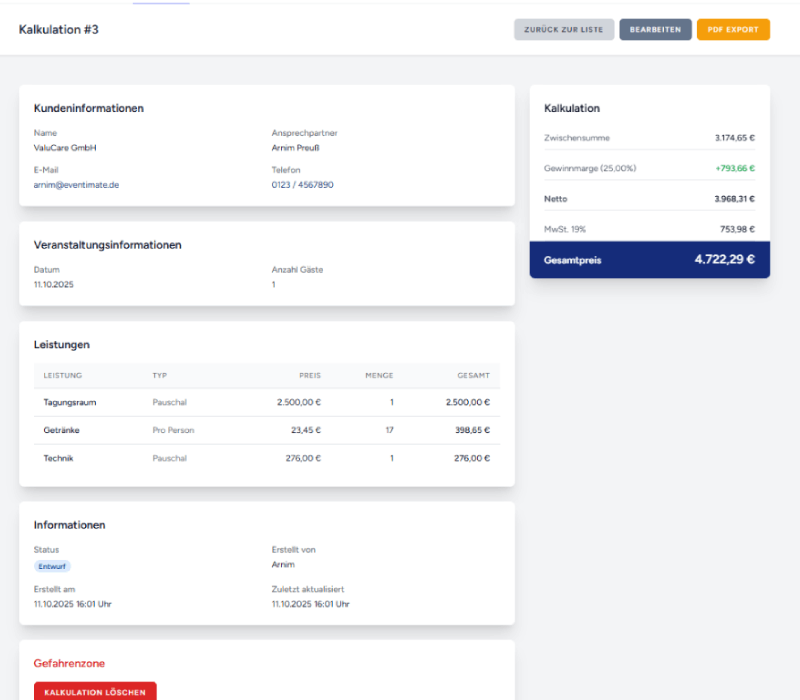Click the phone number 0123 / 4567890

click(x=302, y=185)
